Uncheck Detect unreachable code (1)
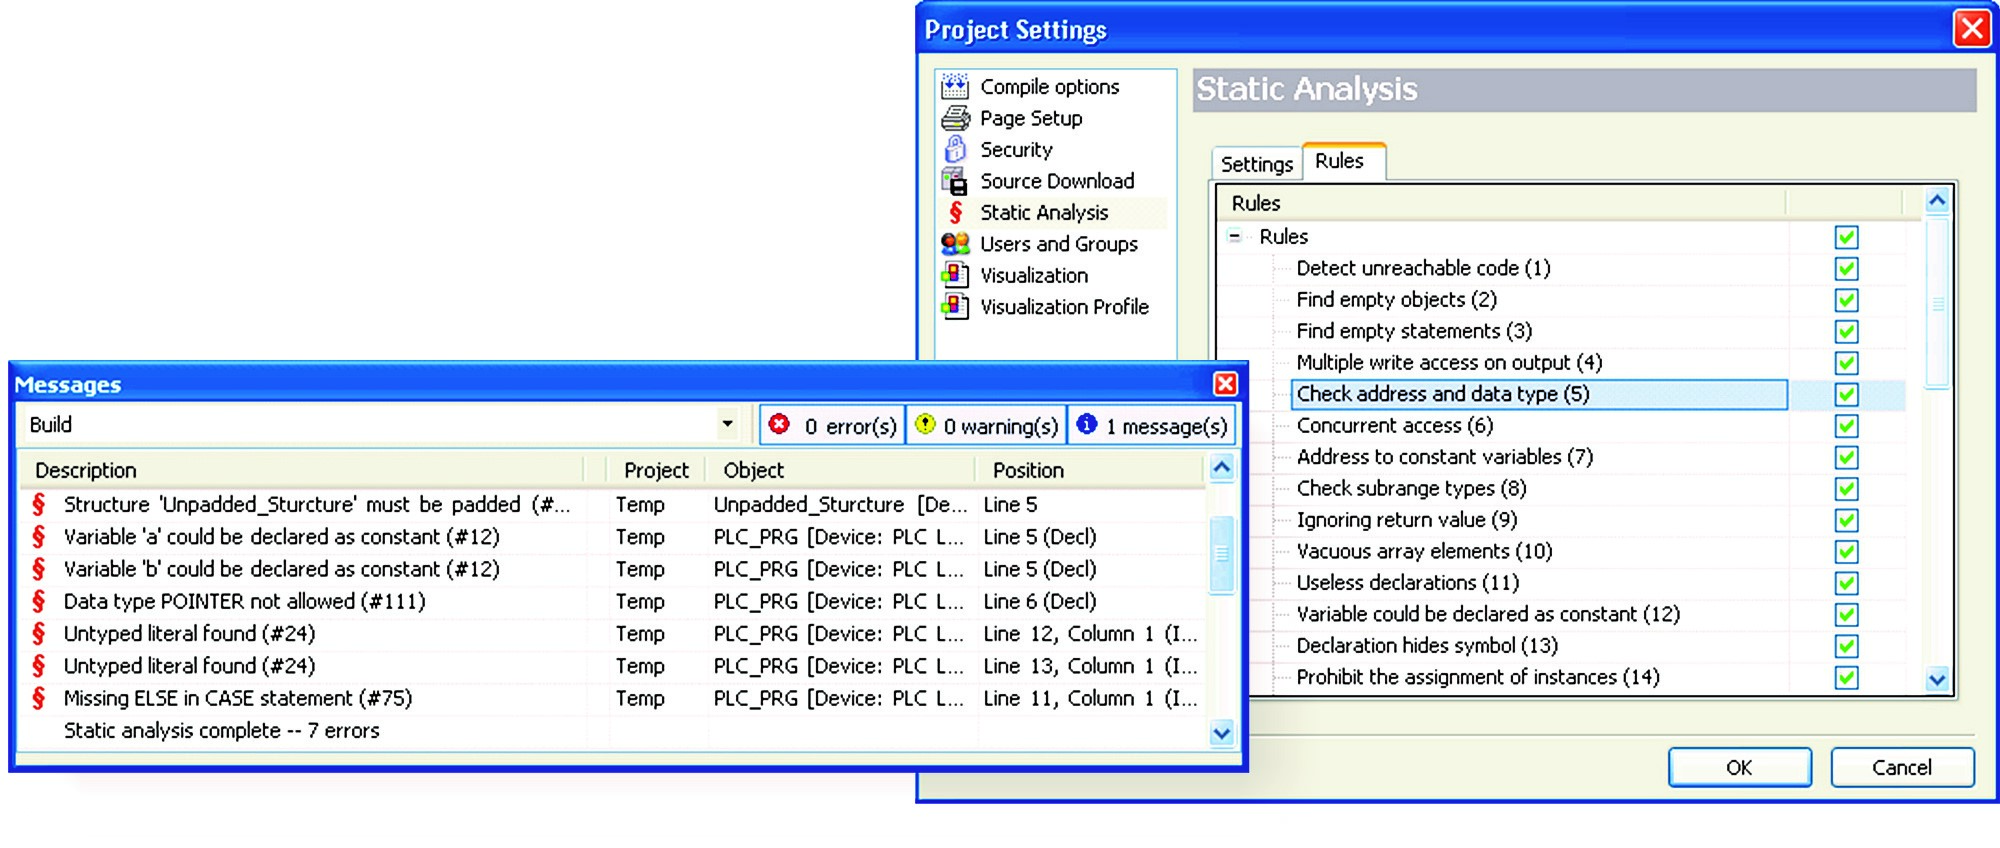The image size is (2000, 848). 1846,268
